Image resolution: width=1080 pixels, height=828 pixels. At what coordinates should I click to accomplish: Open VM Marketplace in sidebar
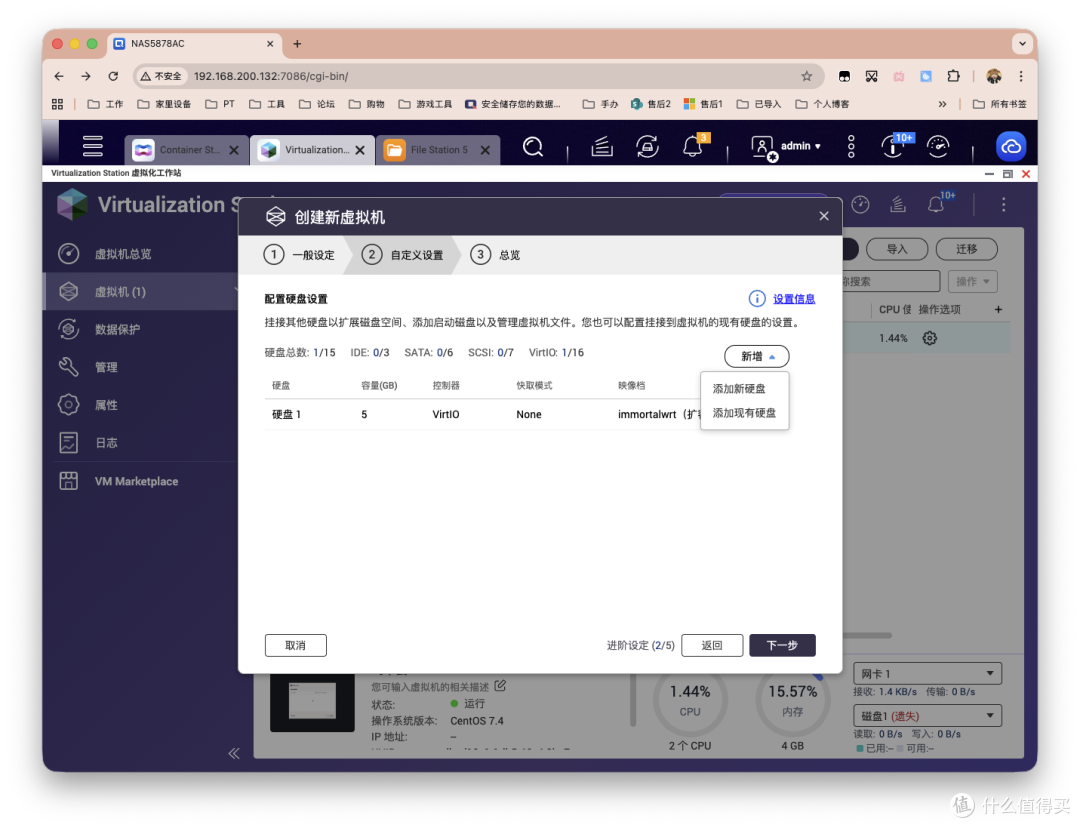[140, 482]
